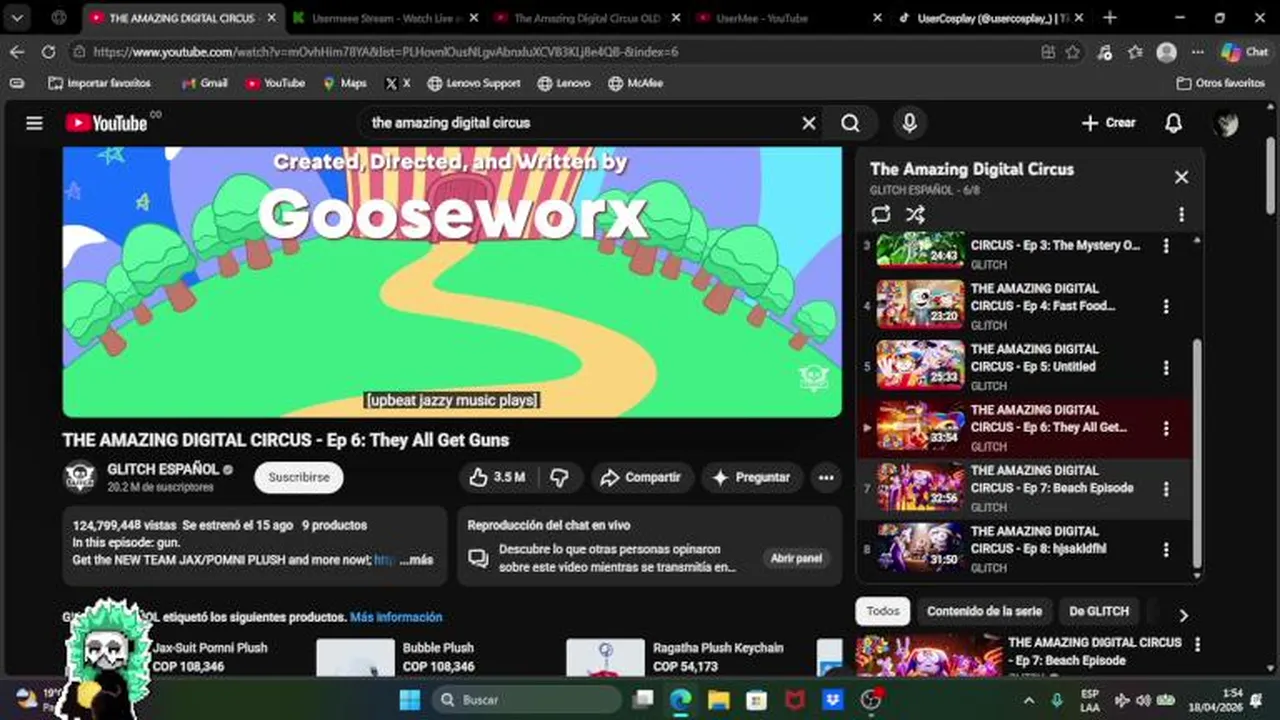Open Microsoft Store from taskbar
This screenshot has height=720, width=1280.
point(756,699)
